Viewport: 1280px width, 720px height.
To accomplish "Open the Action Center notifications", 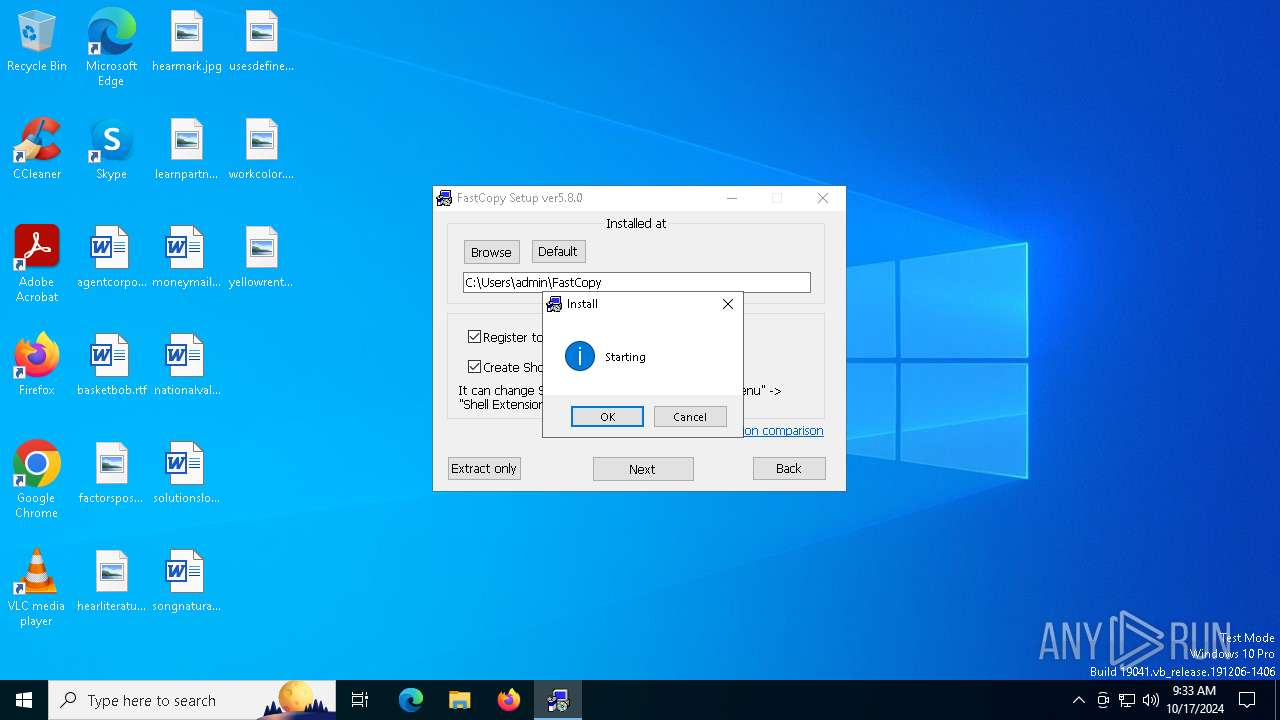I will [1247, 700].
